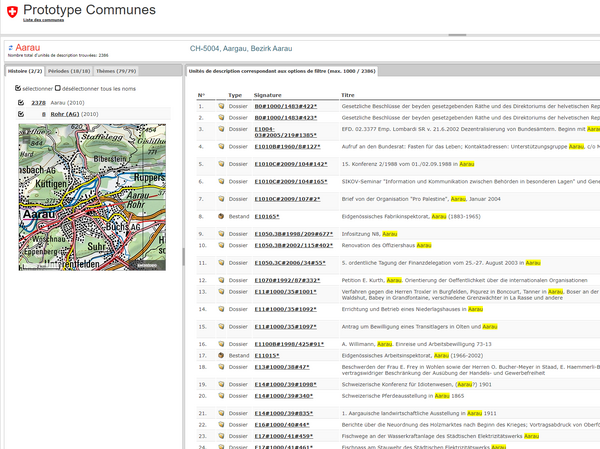600x449 pixels.
Task: Click the dossier icon in row 12
Action: pyautogui.click(x=221, y=280)
